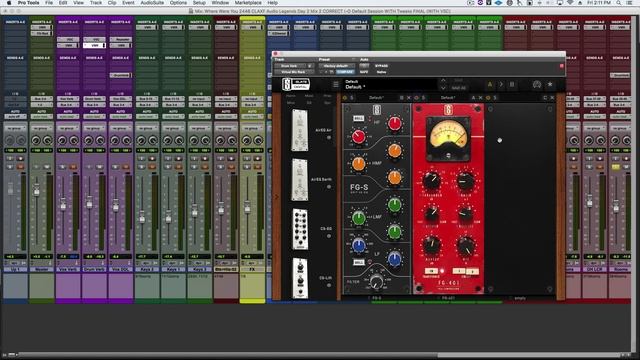The width and height of the screenshot is (640, 360).
Task: Adjust FG-S filter knob
Action: (x=376, y=281)
